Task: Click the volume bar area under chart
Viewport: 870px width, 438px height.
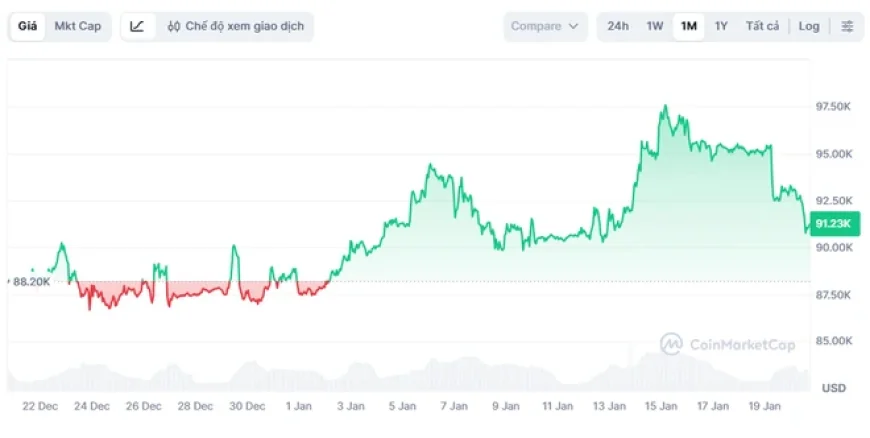Action: pyautogui.click(x=400, y=375)
